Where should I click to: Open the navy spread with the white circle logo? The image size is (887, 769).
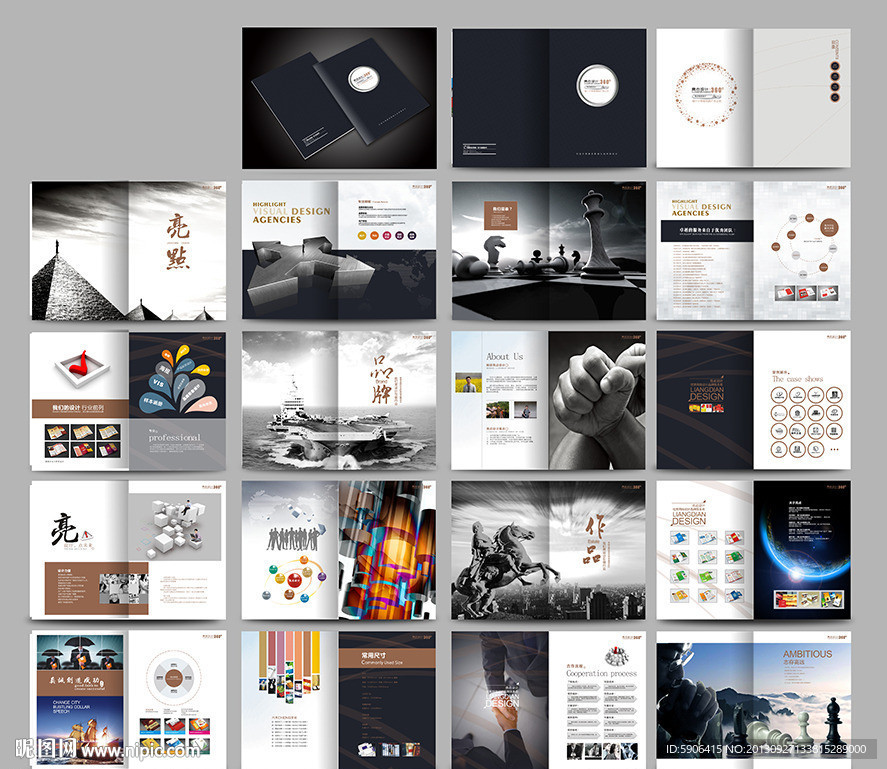549,98
